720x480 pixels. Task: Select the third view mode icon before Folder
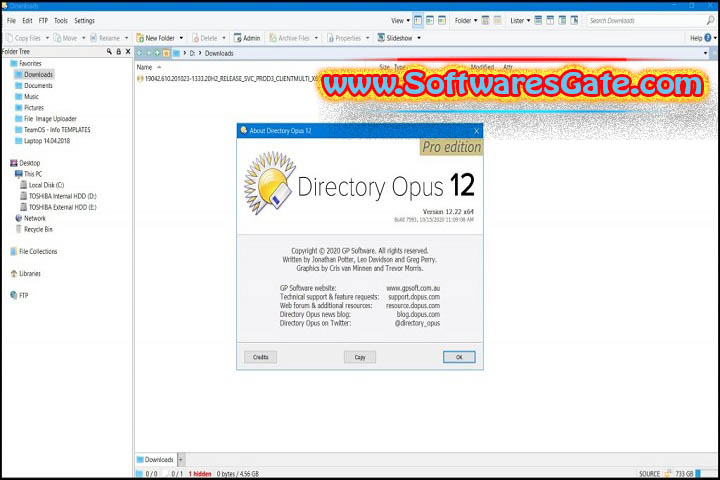click(x=442, y=21)
